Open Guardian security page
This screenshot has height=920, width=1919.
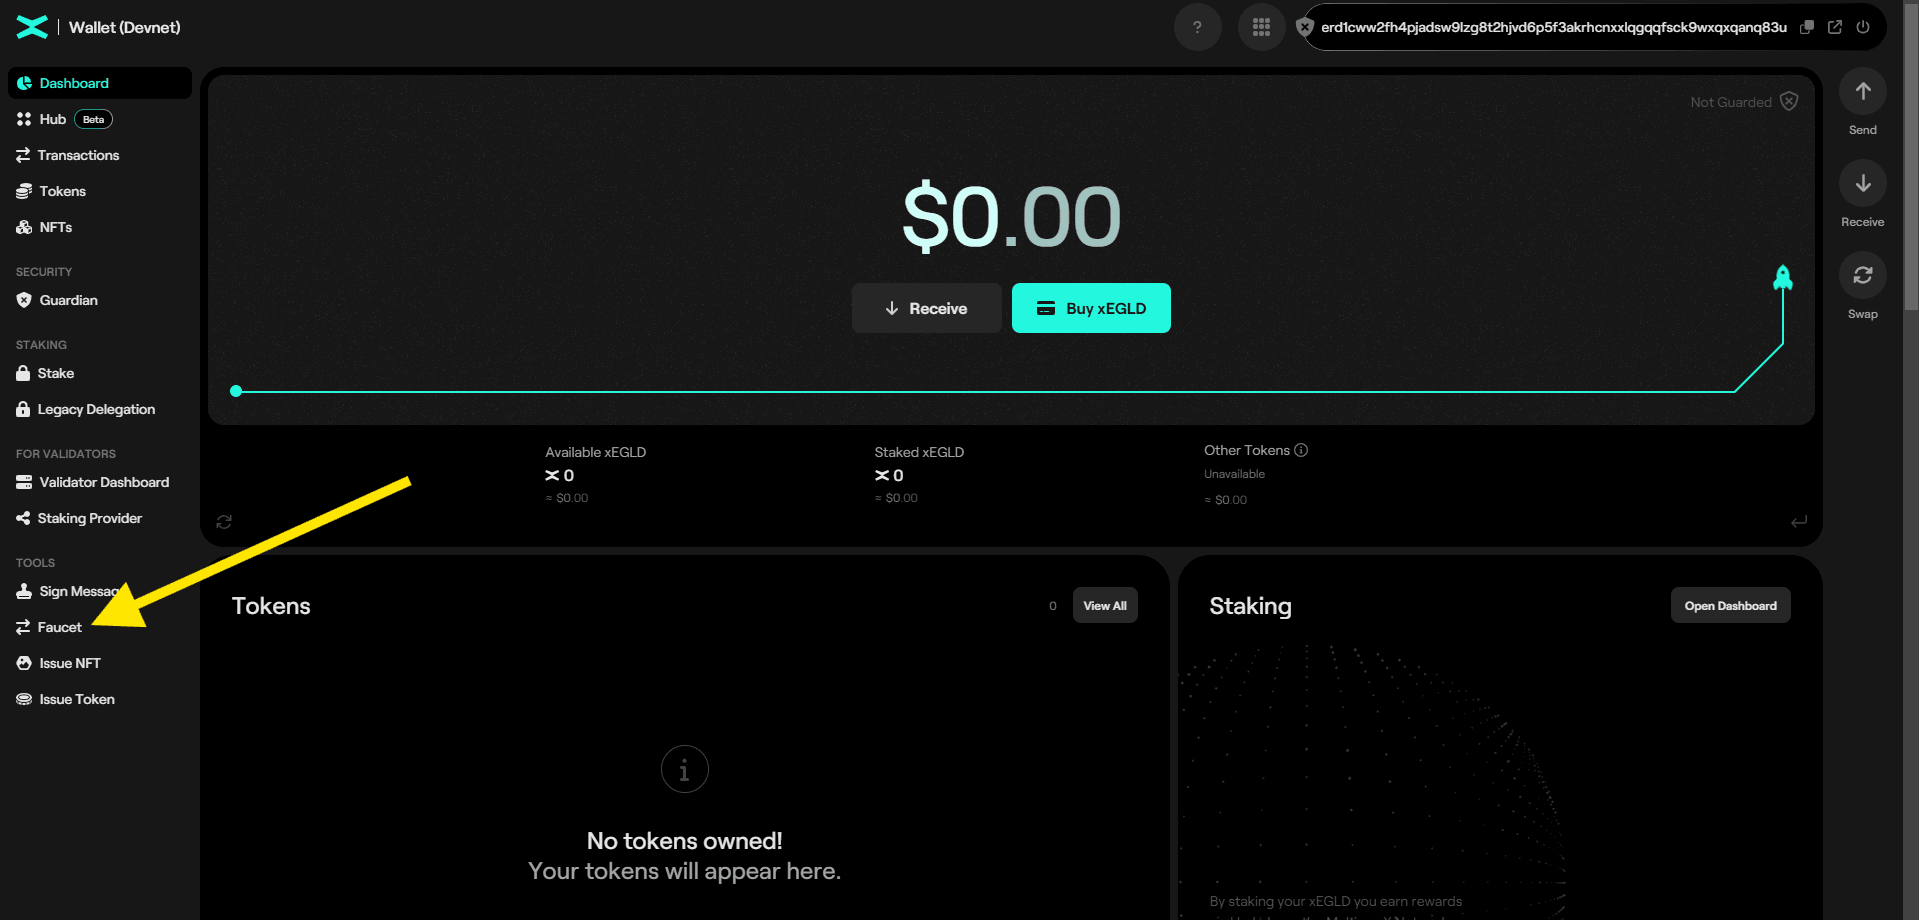pyautogui.click(x=100, y=300)
